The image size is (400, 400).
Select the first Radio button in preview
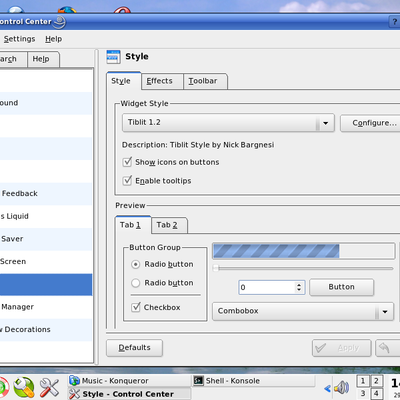(x=135, y=264)
